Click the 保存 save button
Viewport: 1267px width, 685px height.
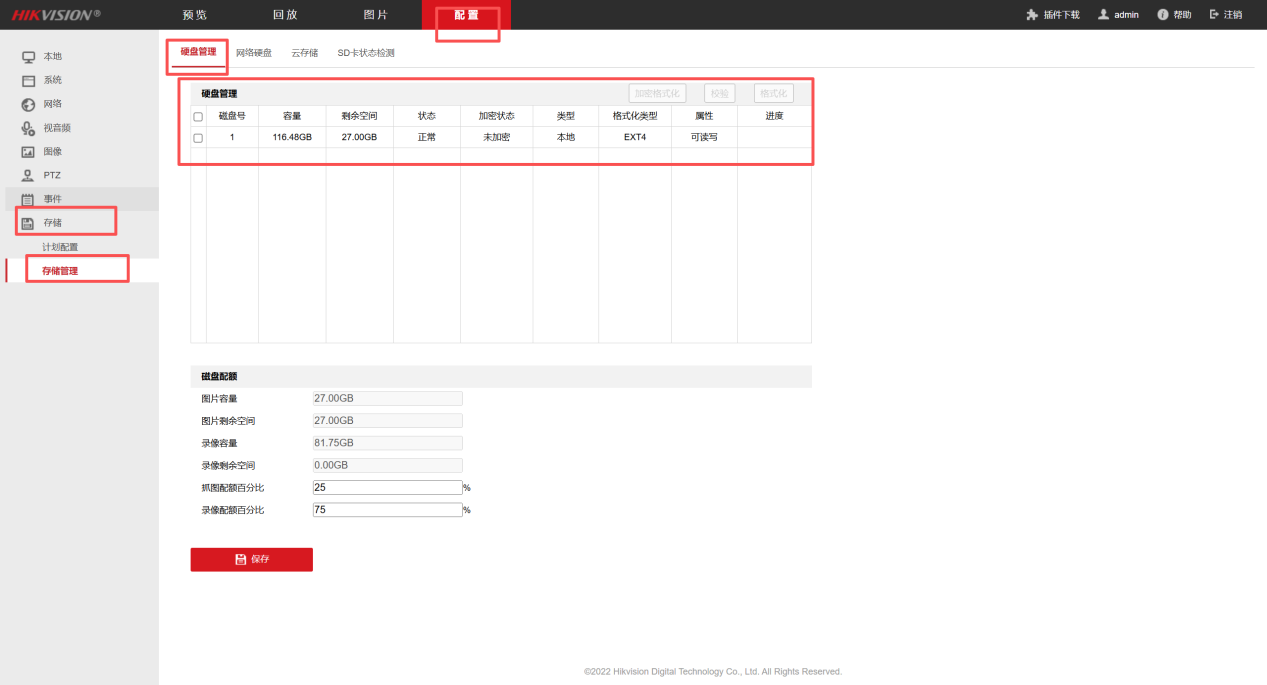pyautogui.click(x=251, y=560)
